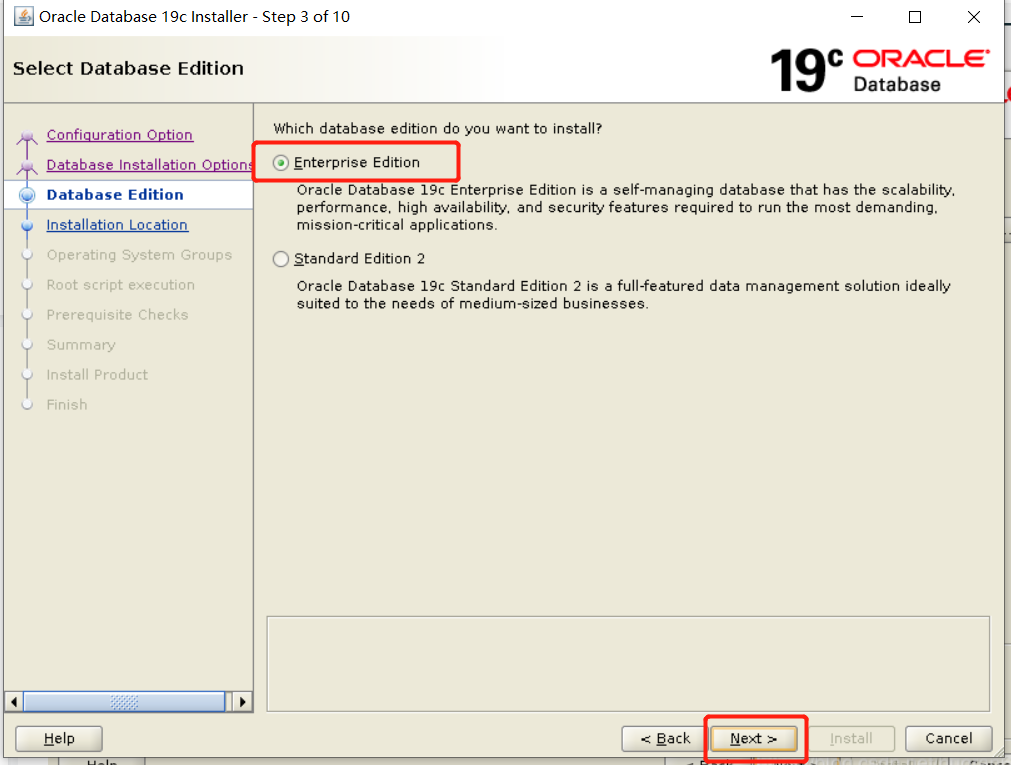Click the sidebar horizontal scrollbar thumb

click(124, 702)
